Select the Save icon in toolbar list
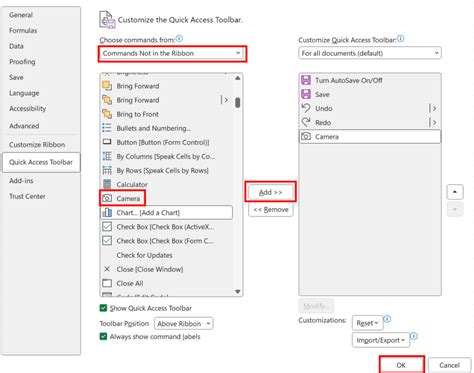Screen dimensions: 474x373 [x=306, y=94]
